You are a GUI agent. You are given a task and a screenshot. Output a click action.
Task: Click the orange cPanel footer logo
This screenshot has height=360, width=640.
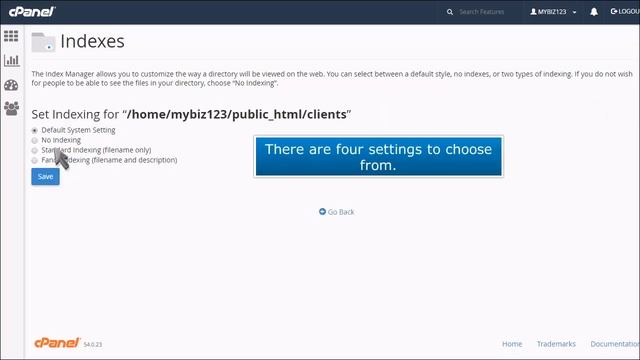click(57, 343)
